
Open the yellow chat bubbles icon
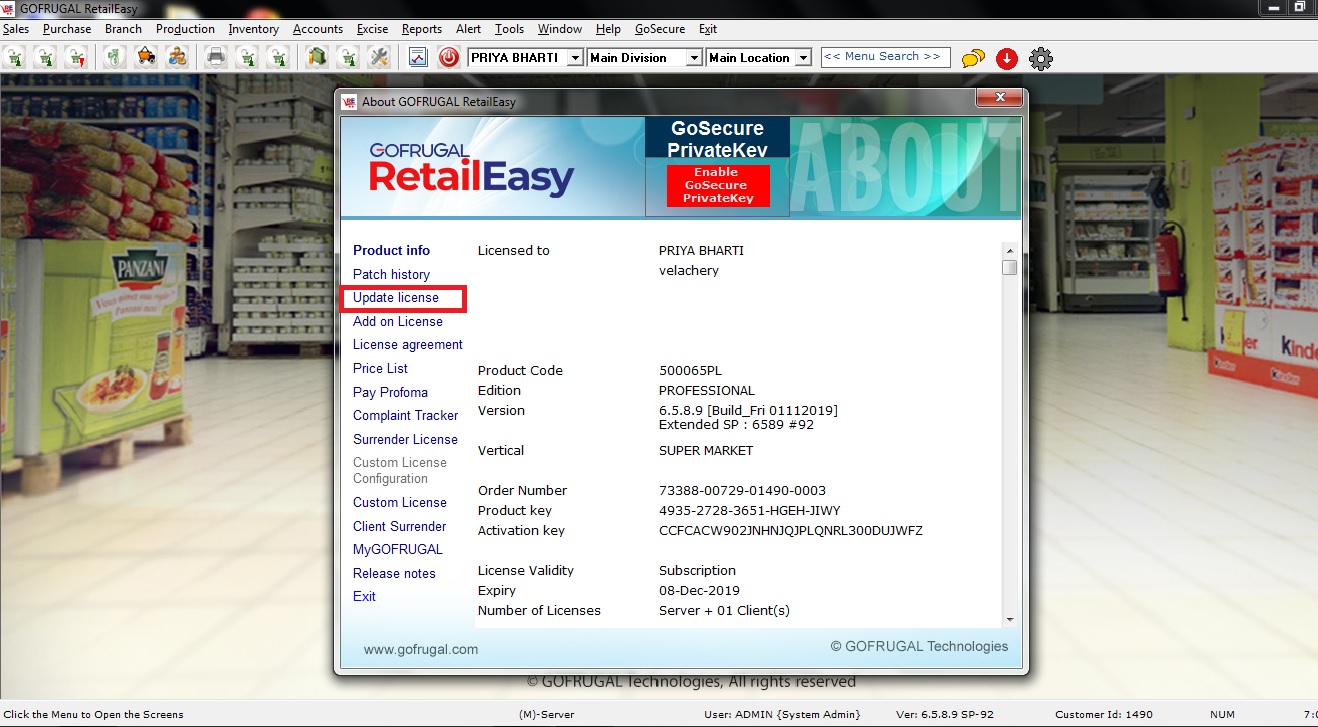coord(973,59)
